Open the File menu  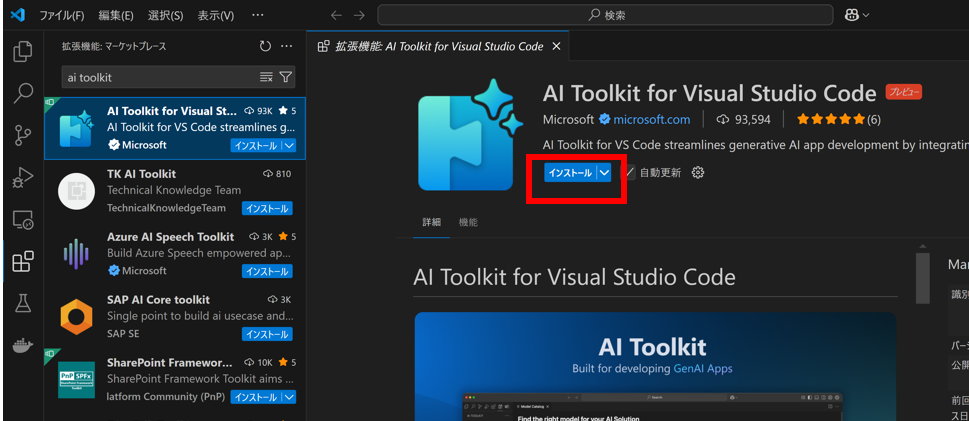click(62, 15)
